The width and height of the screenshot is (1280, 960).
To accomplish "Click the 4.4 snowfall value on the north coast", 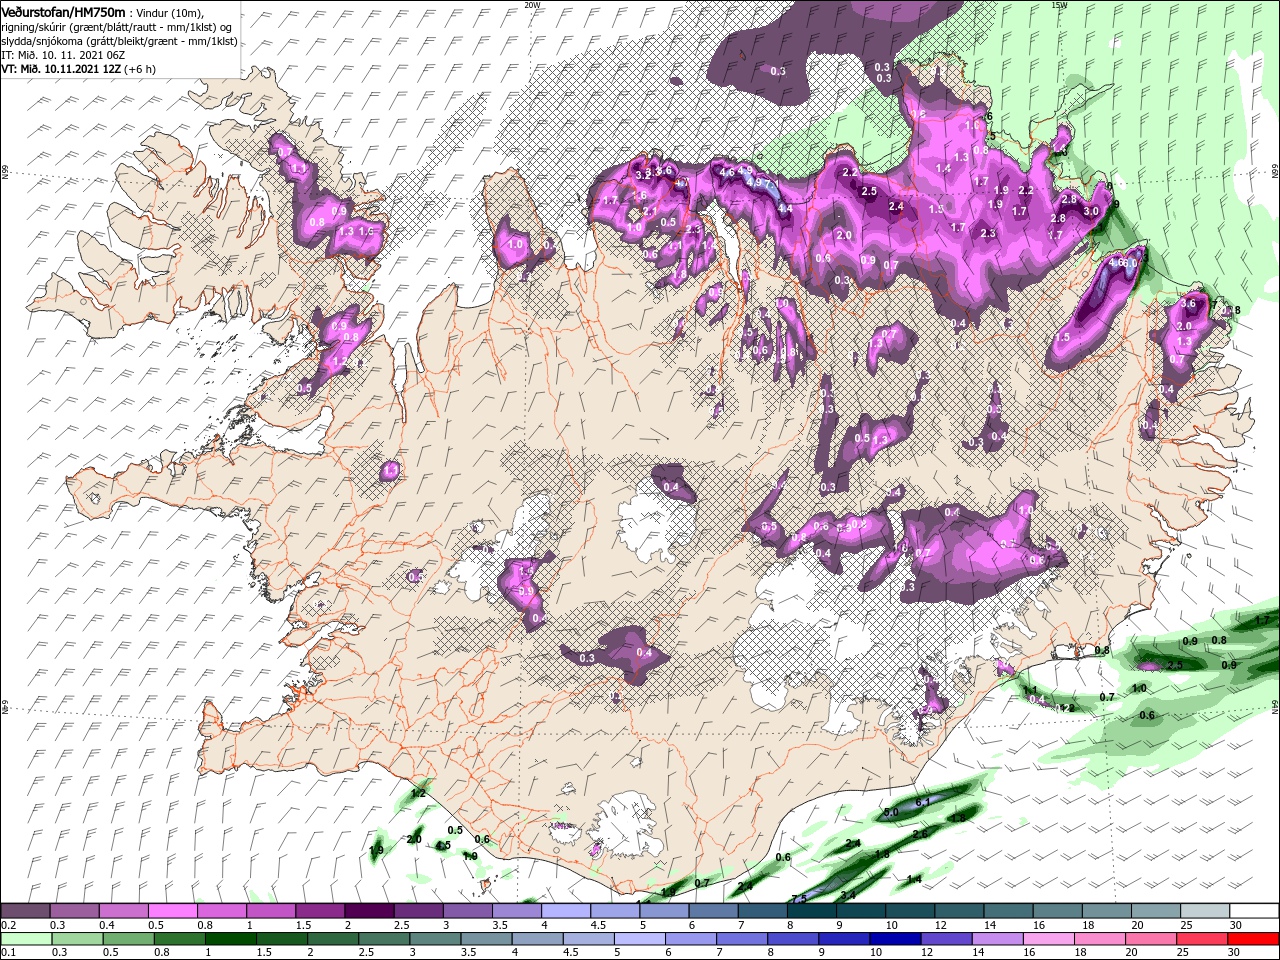I will click(785, 208).
